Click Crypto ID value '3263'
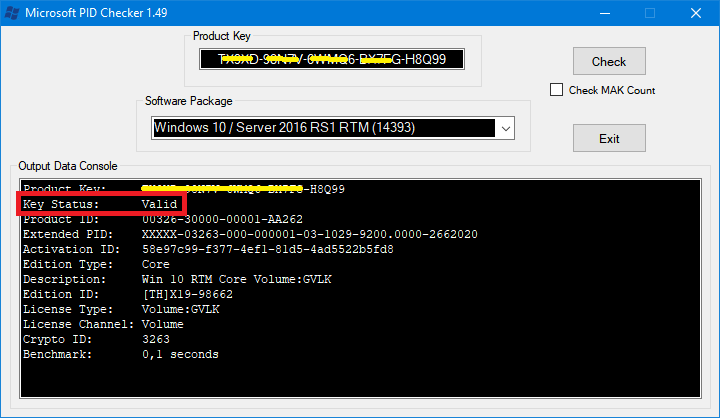This screenshot has width=720, height=418. [156, 339]
